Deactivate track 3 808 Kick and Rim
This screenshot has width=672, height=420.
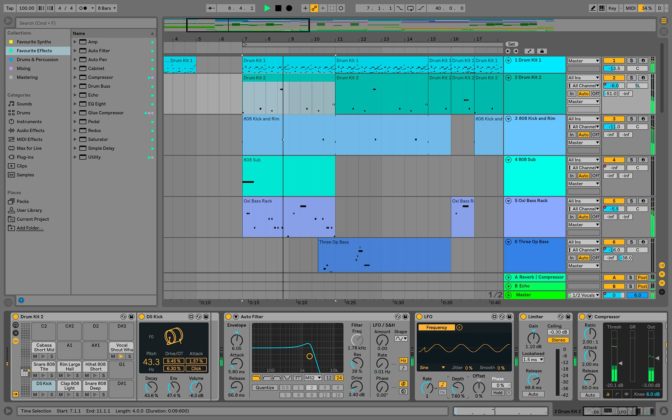coord(614,119)
